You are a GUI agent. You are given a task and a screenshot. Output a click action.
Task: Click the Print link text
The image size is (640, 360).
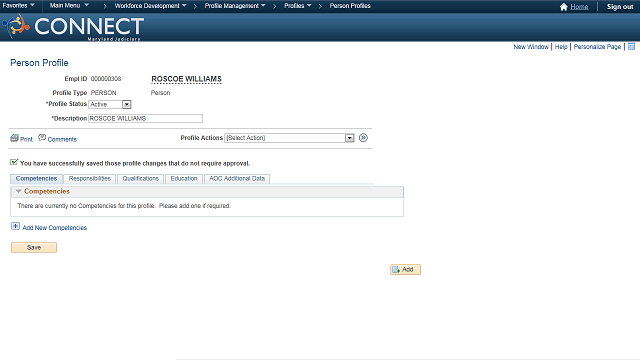pyautogui.click(x=26, y=139)
